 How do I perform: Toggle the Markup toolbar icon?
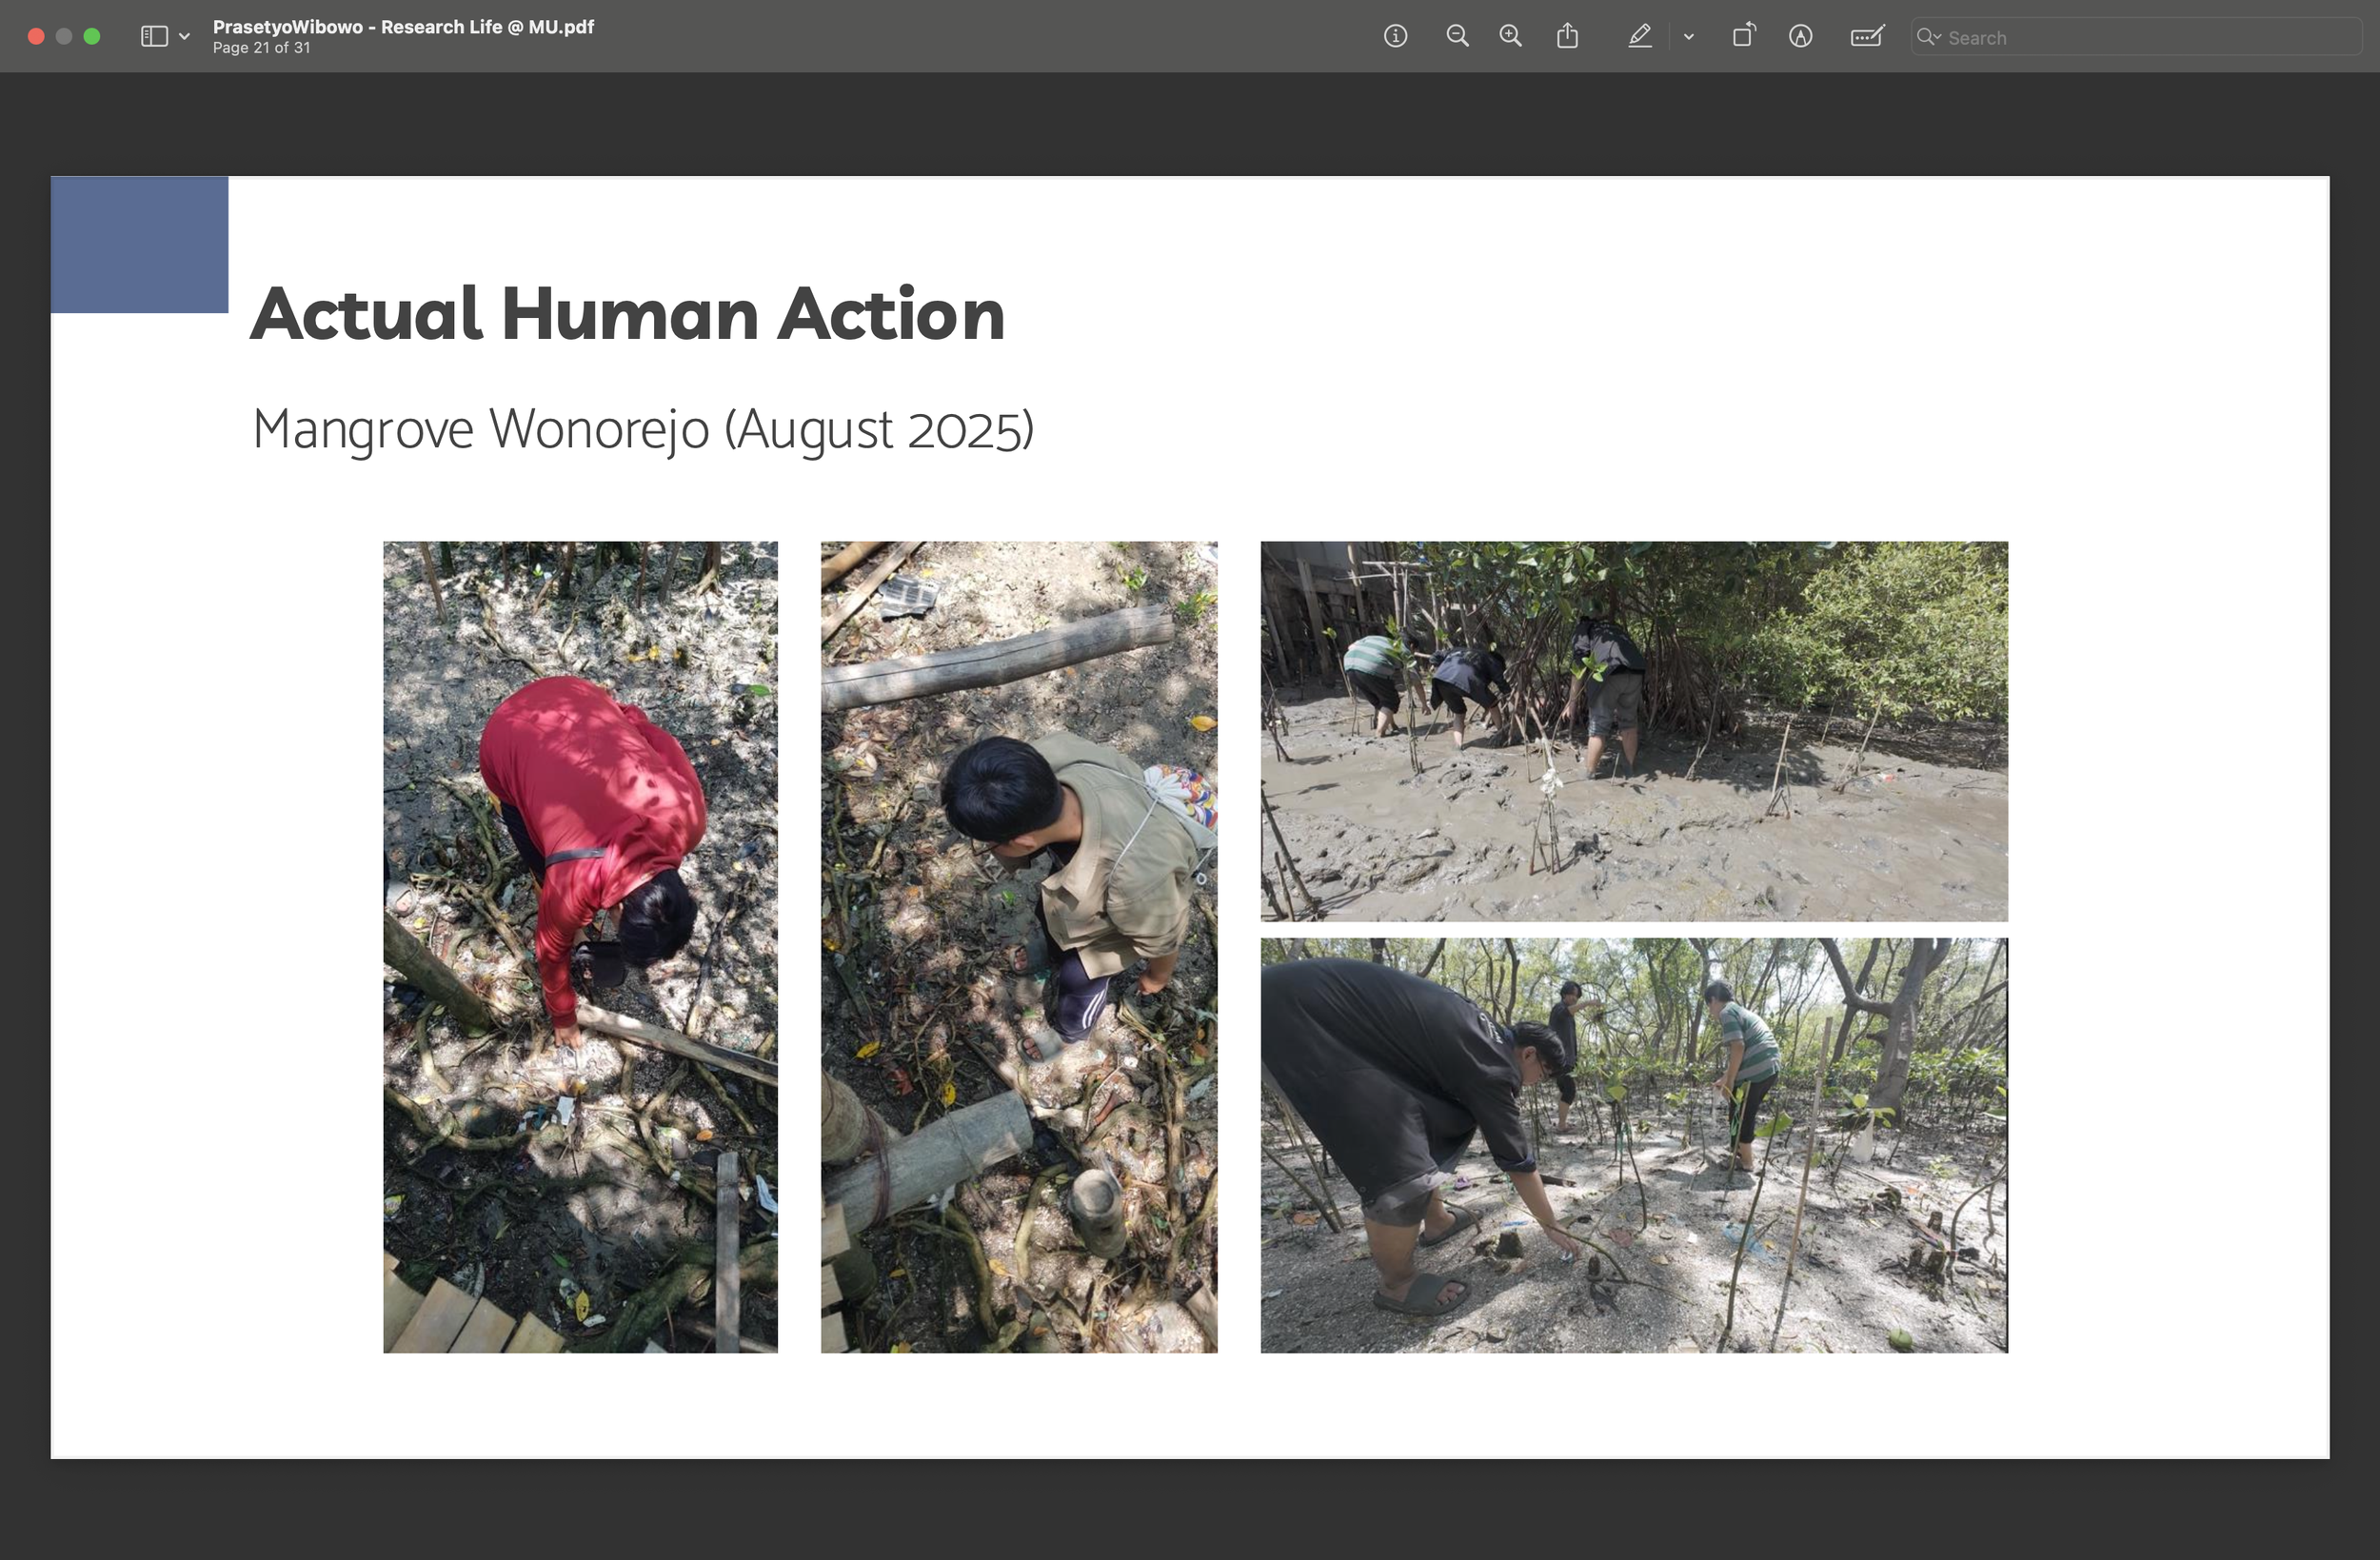pyautogui.click(x=1800, y=37)
